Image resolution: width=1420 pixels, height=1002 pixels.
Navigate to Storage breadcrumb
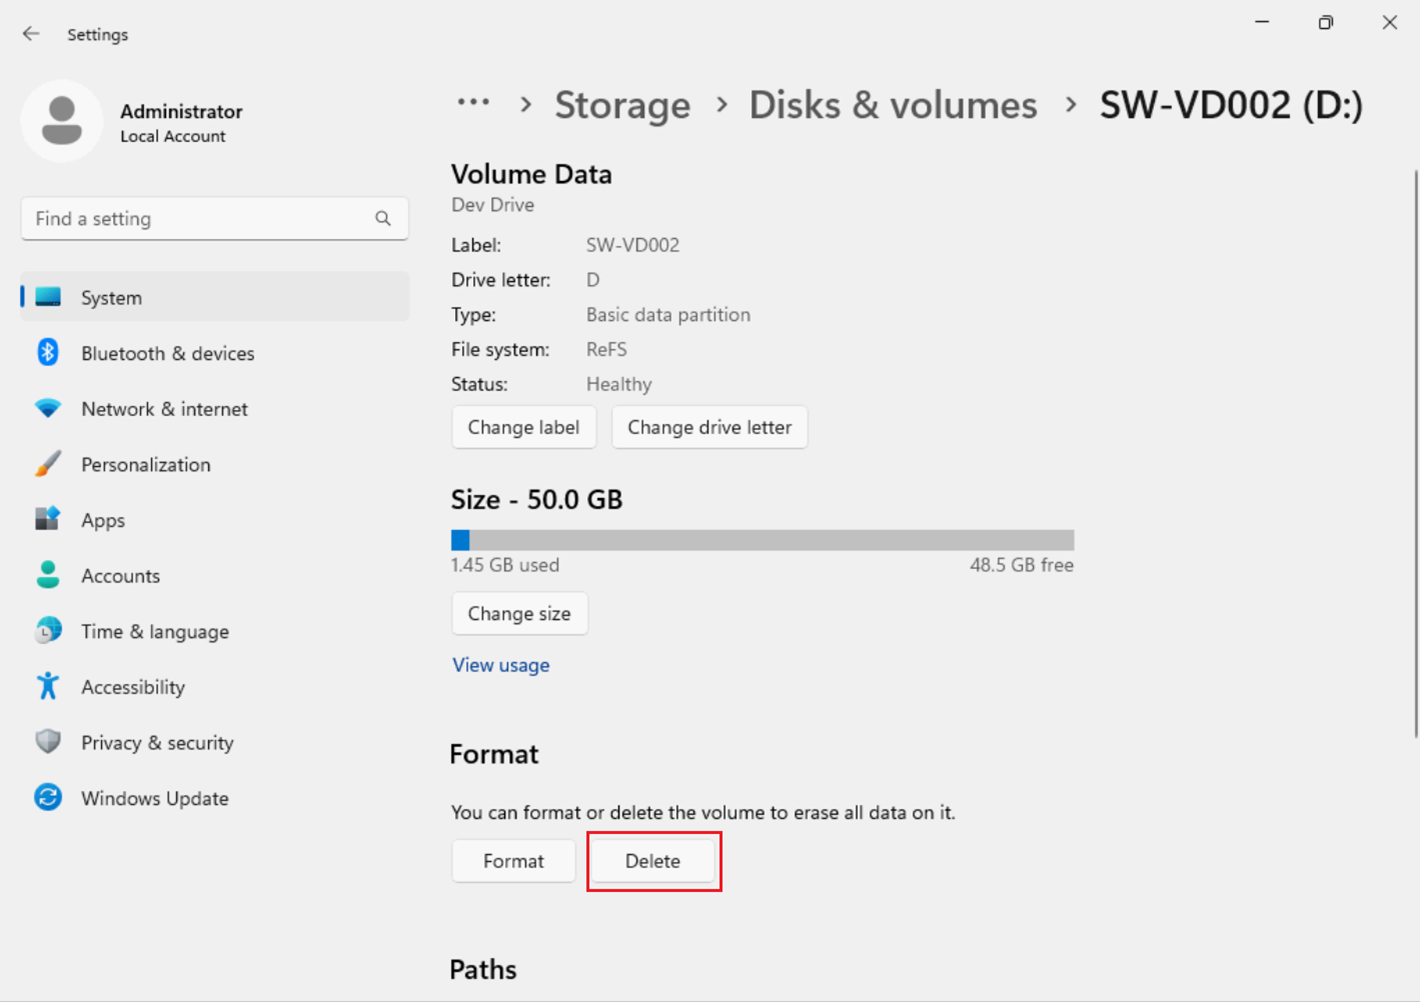point(622,105)
